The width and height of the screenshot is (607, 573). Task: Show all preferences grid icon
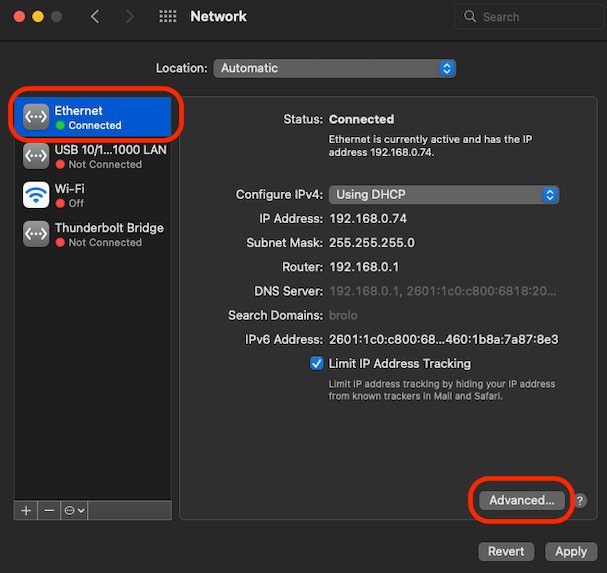point(168,16)
